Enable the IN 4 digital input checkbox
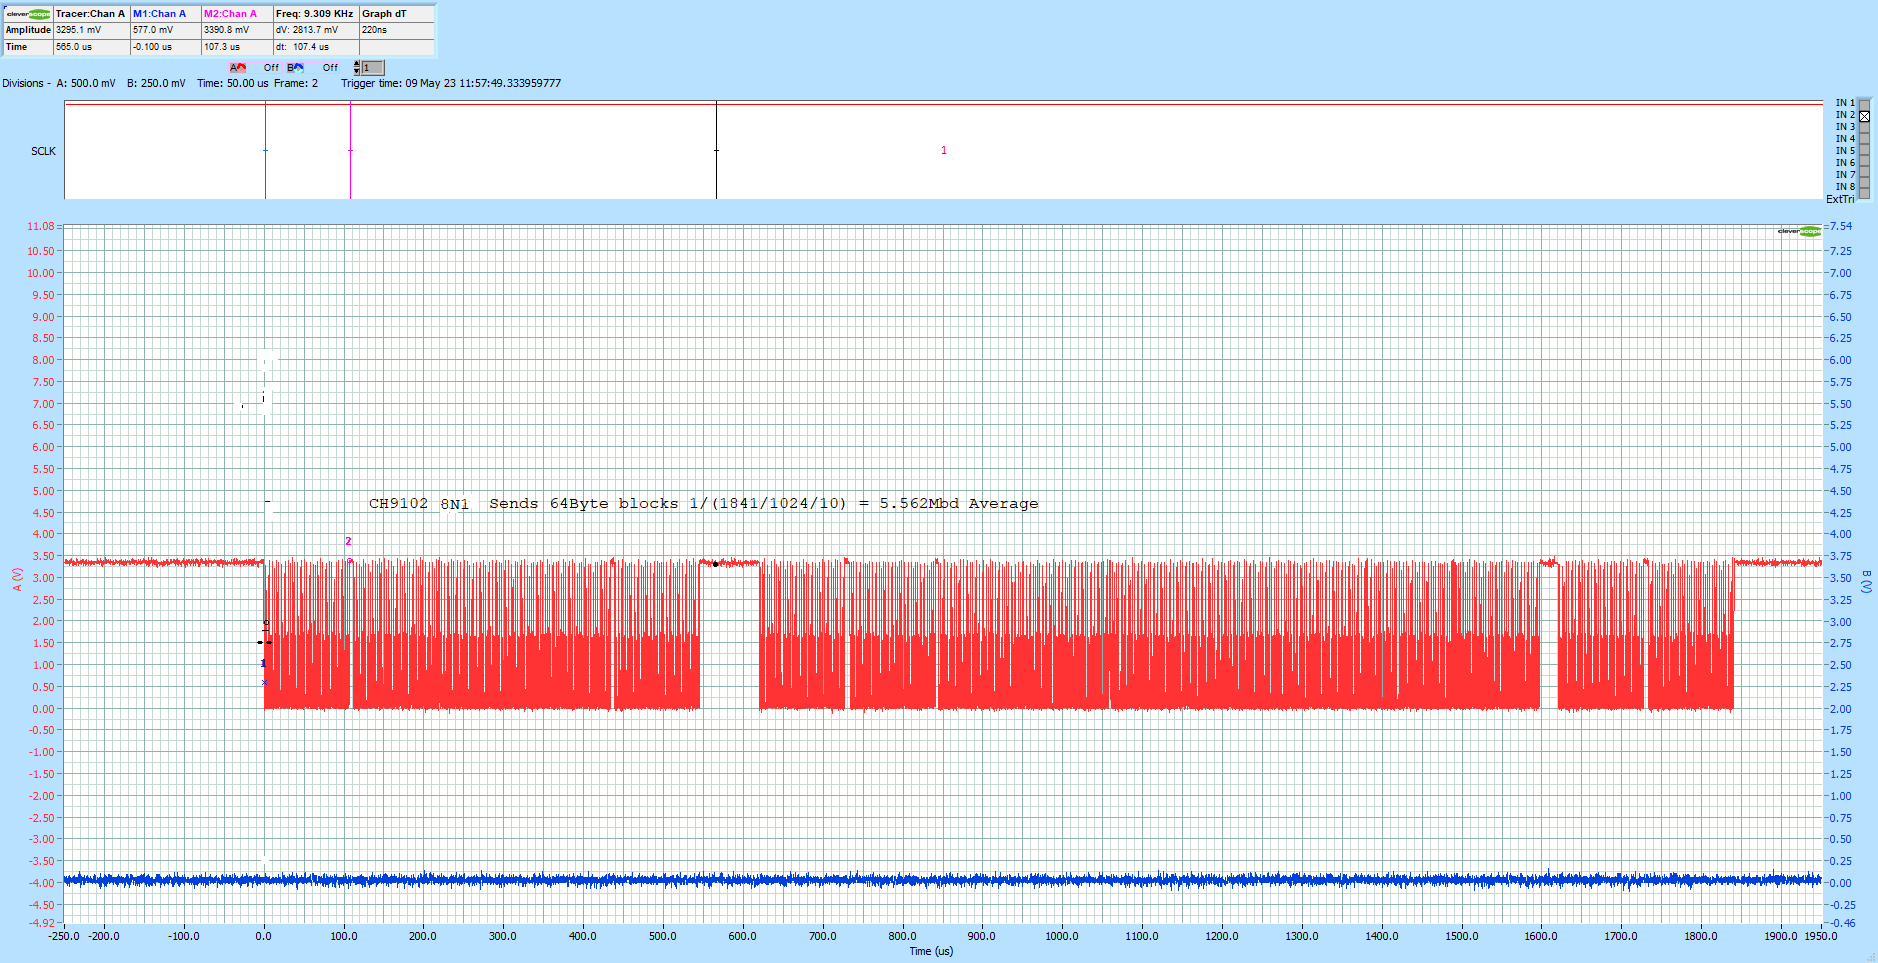The width and height of the screenshot is (1878, 963). click(x=1864, y=139)
